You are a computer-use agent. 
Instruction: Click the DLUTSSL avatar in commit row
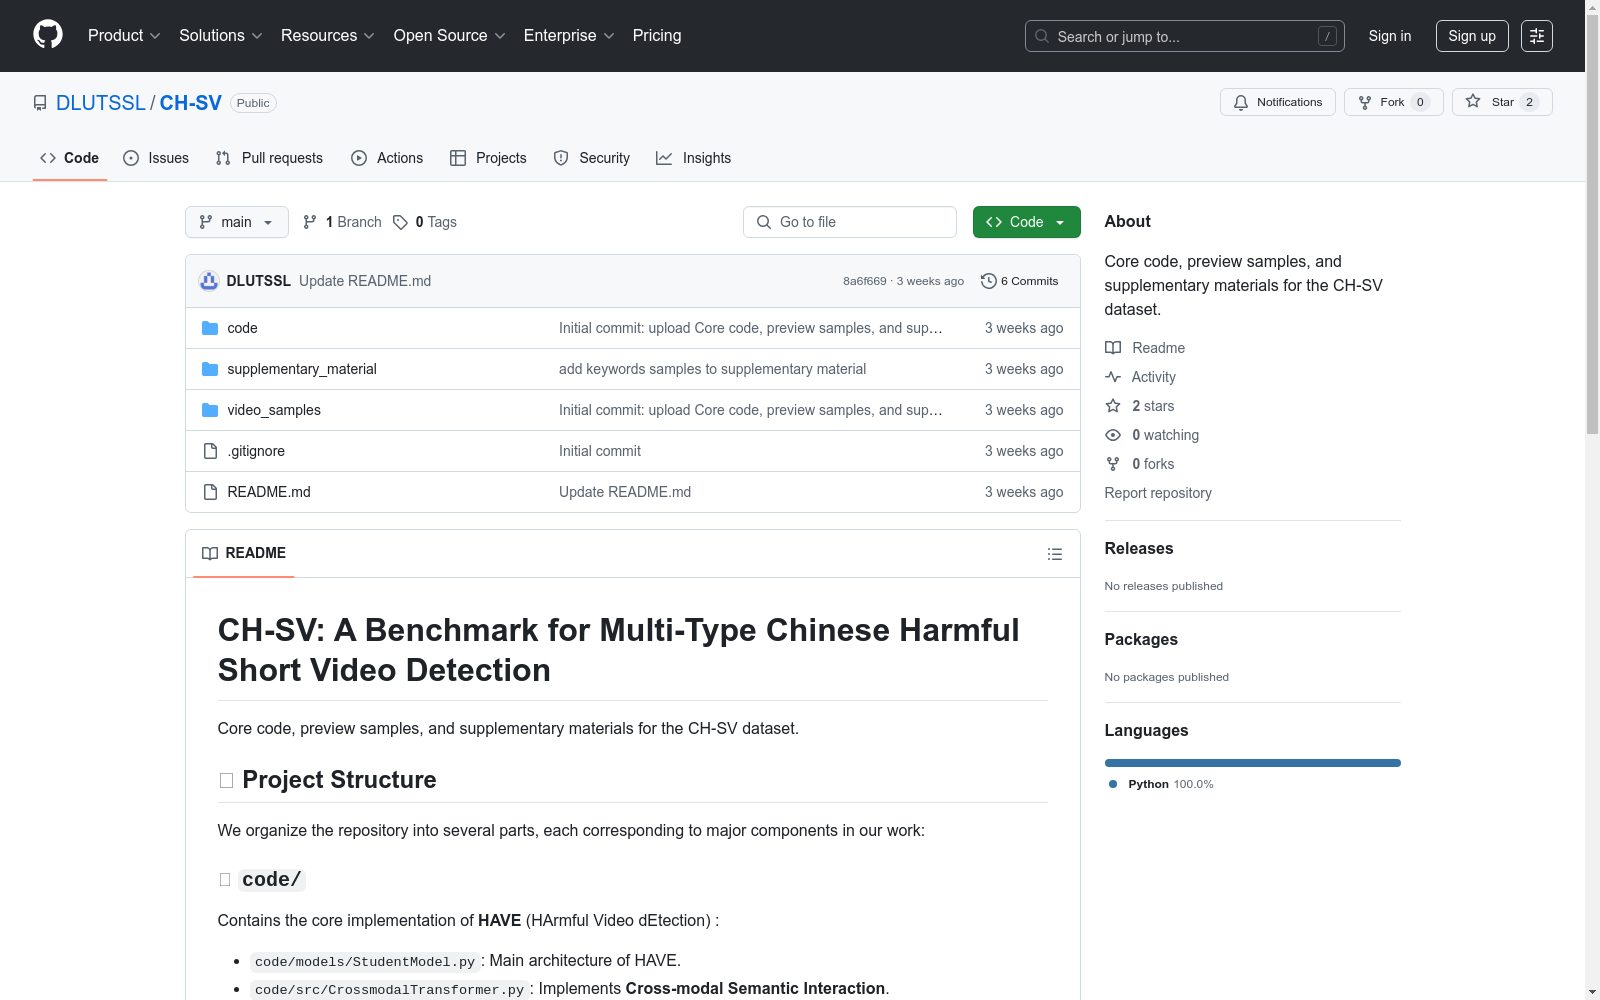(x=209, y=281)
